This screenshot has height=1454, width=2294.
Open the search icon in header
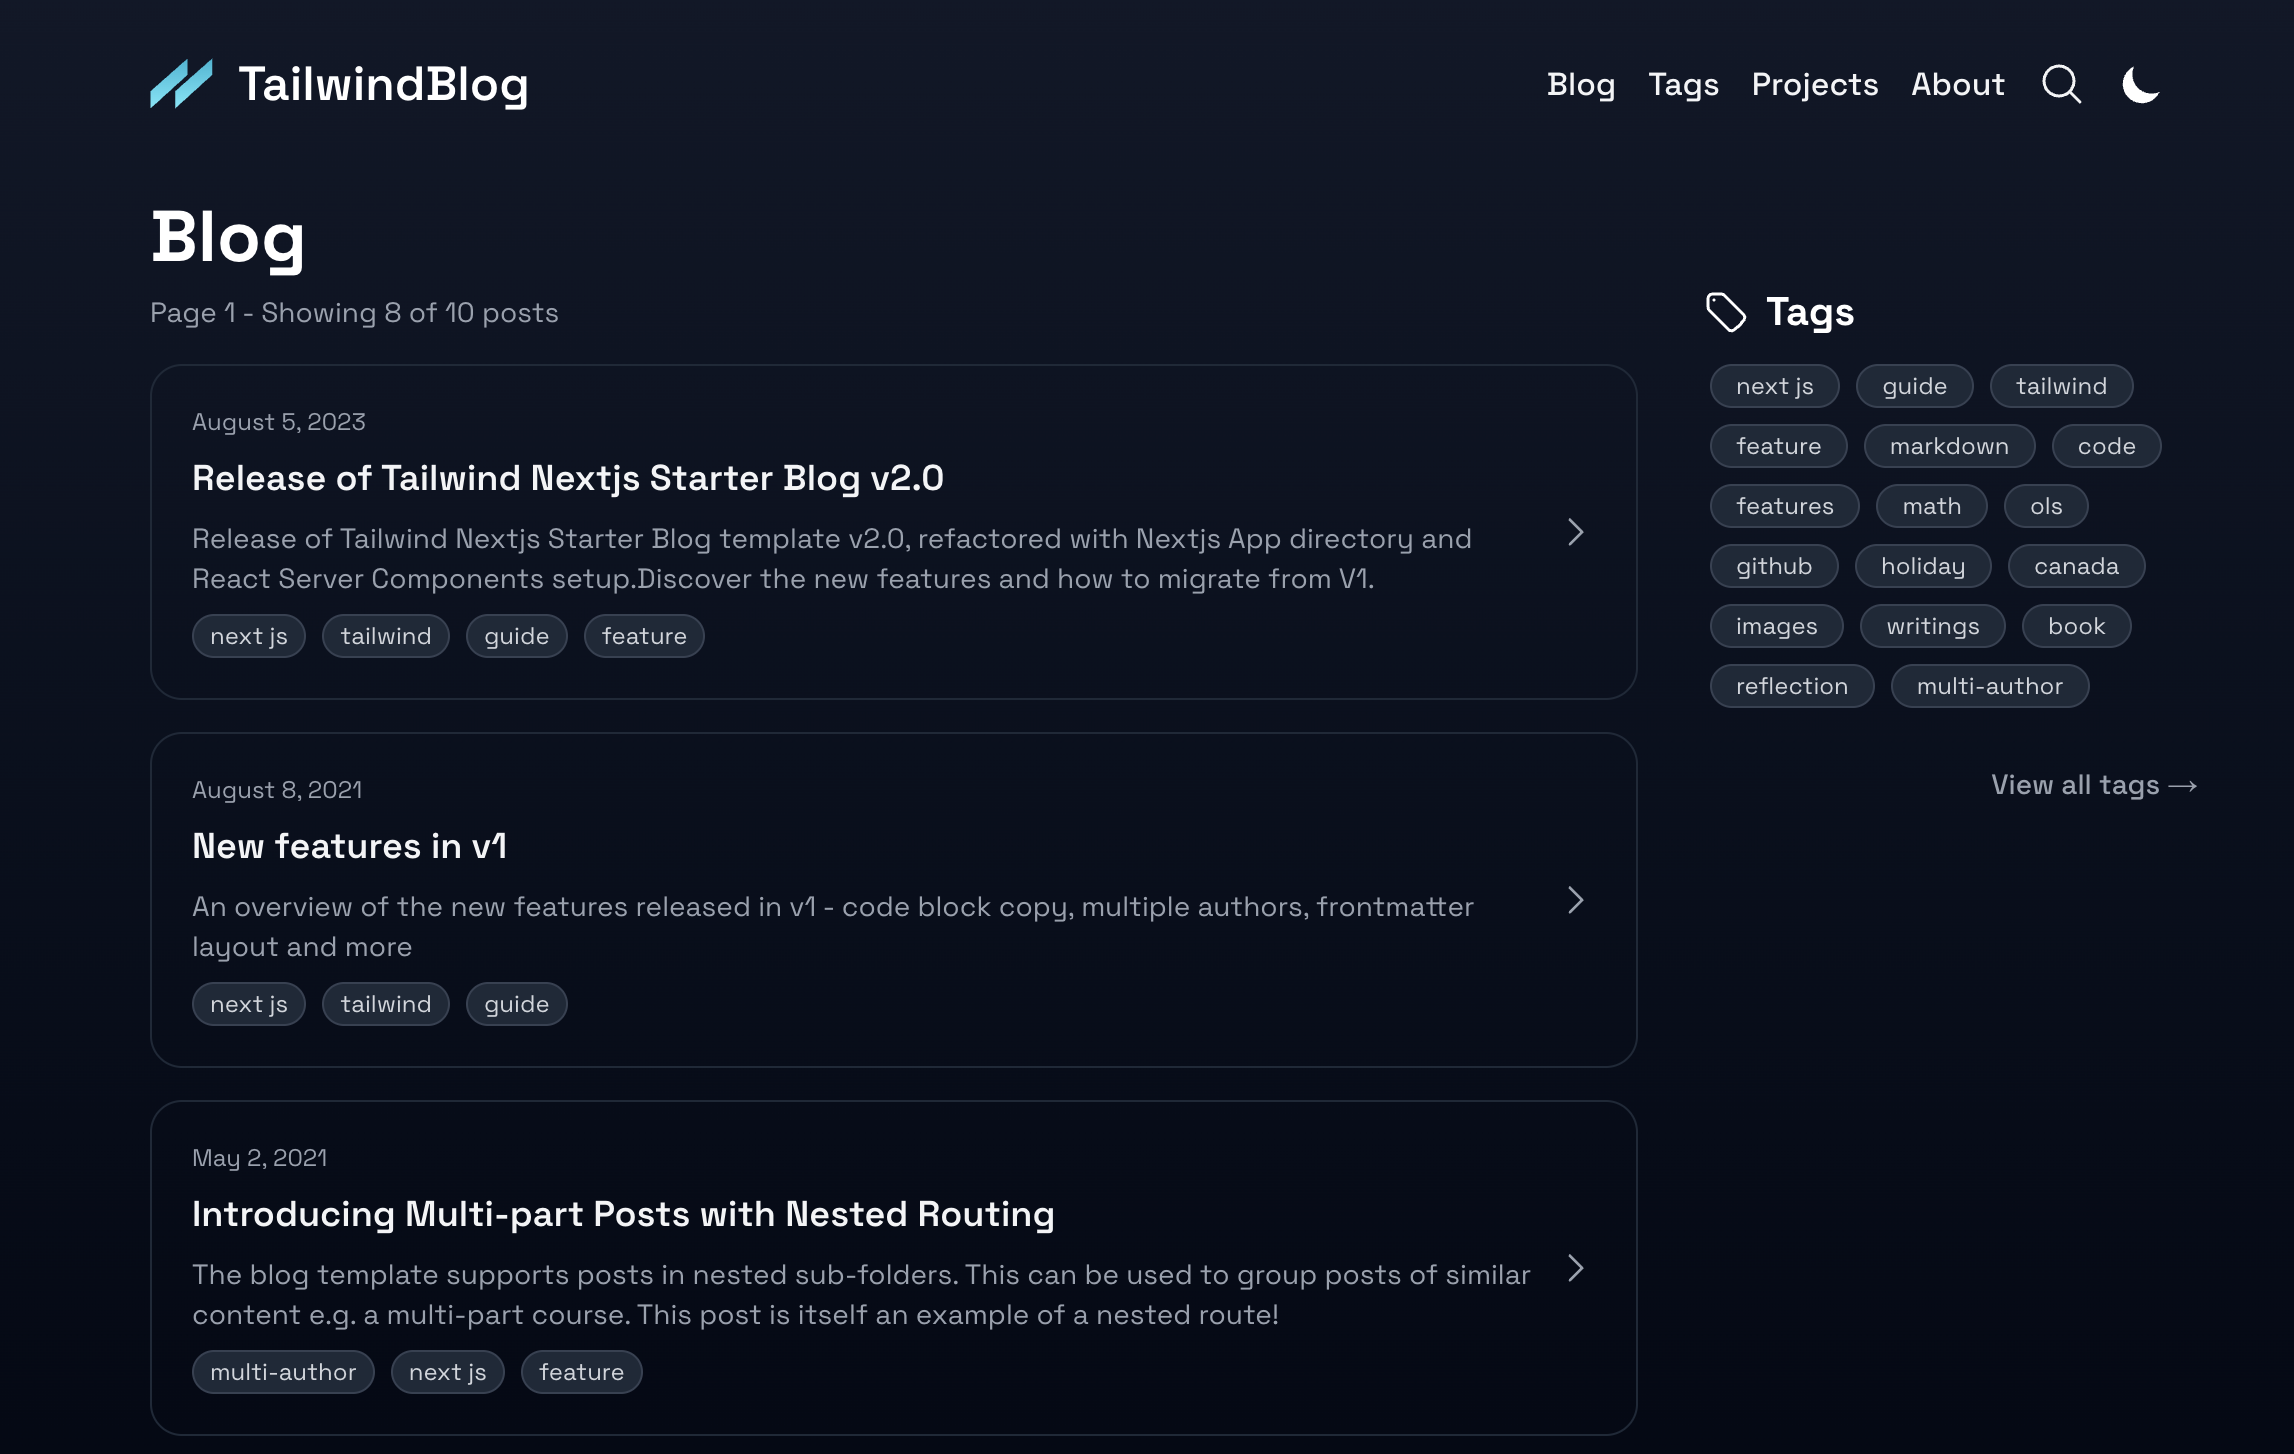point(2061,85)
